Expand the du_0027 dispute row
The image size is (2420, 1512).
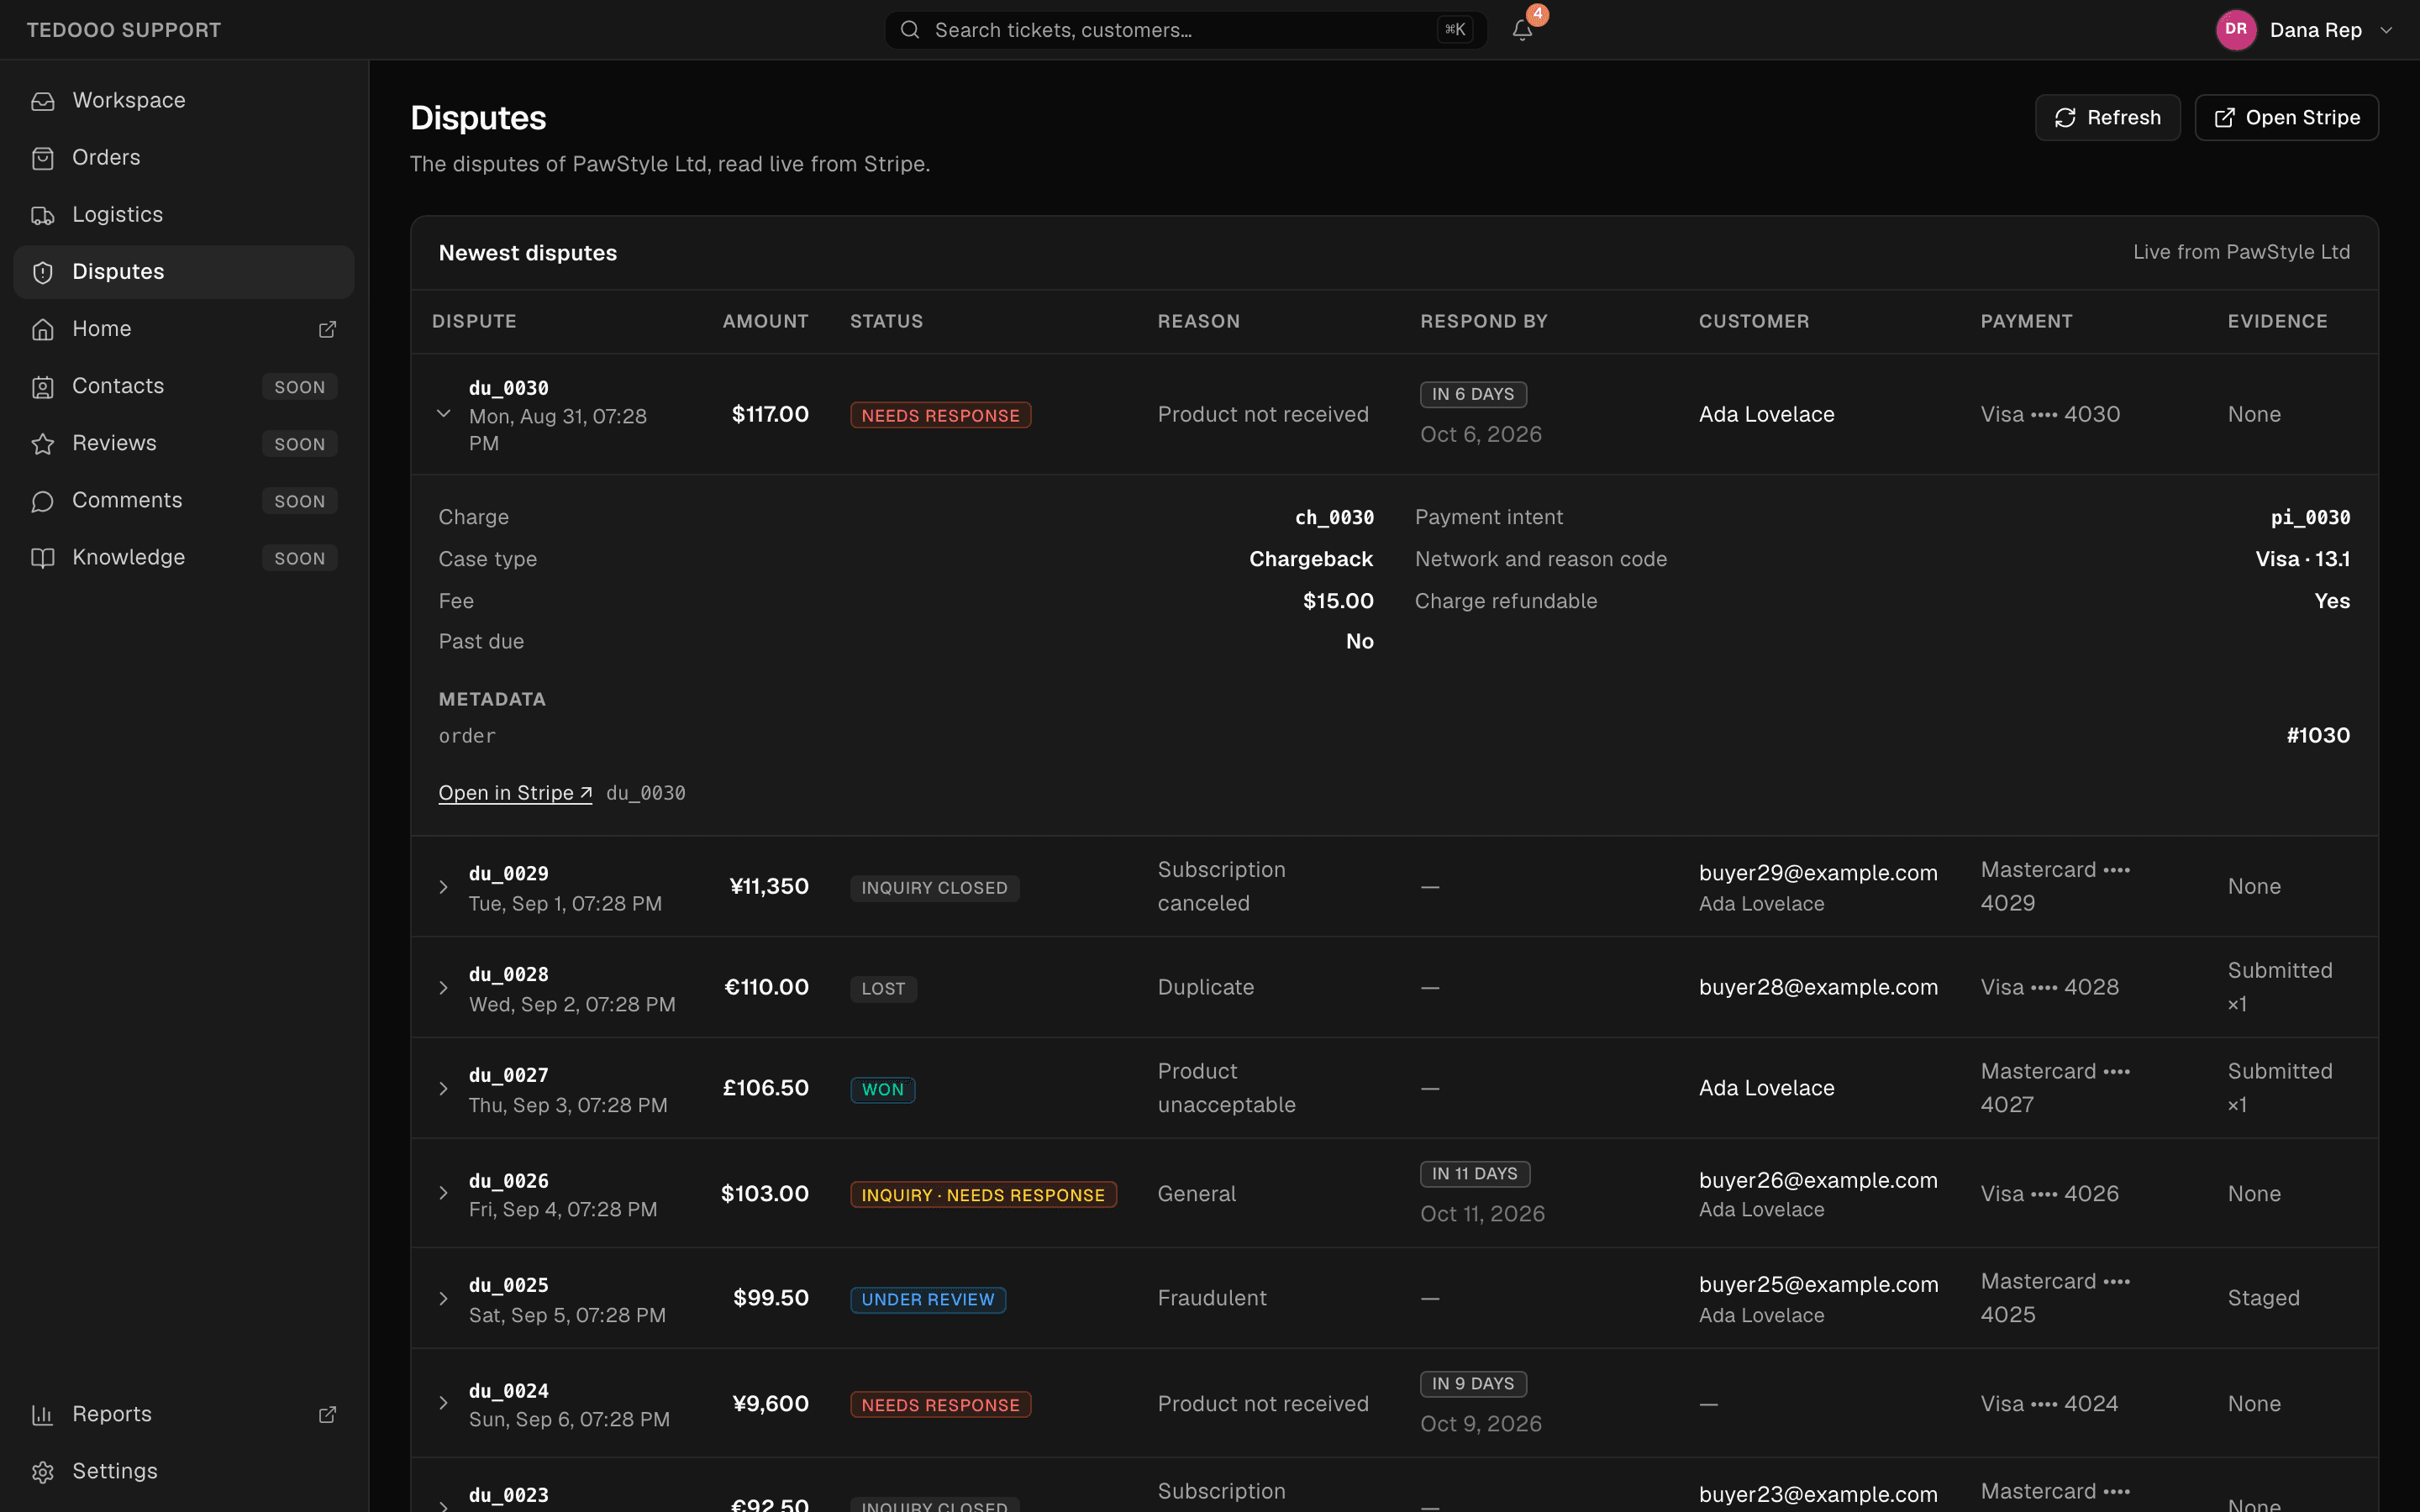[444, 1088]
